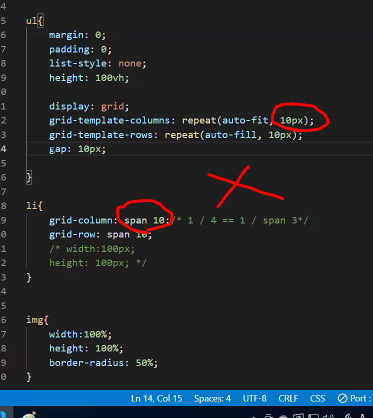The image size is (373, 418).
Task: Click the grid-column property name
Action: (81, 220)
